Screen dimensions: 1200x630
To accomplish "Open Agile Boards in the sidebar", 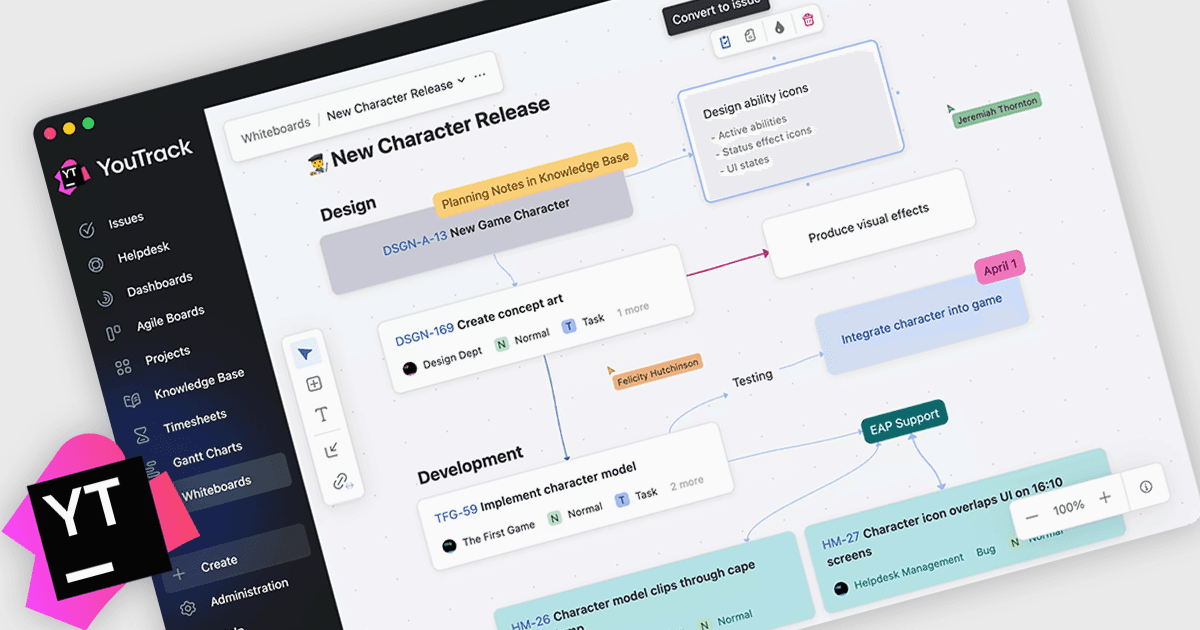I will 156,323.
